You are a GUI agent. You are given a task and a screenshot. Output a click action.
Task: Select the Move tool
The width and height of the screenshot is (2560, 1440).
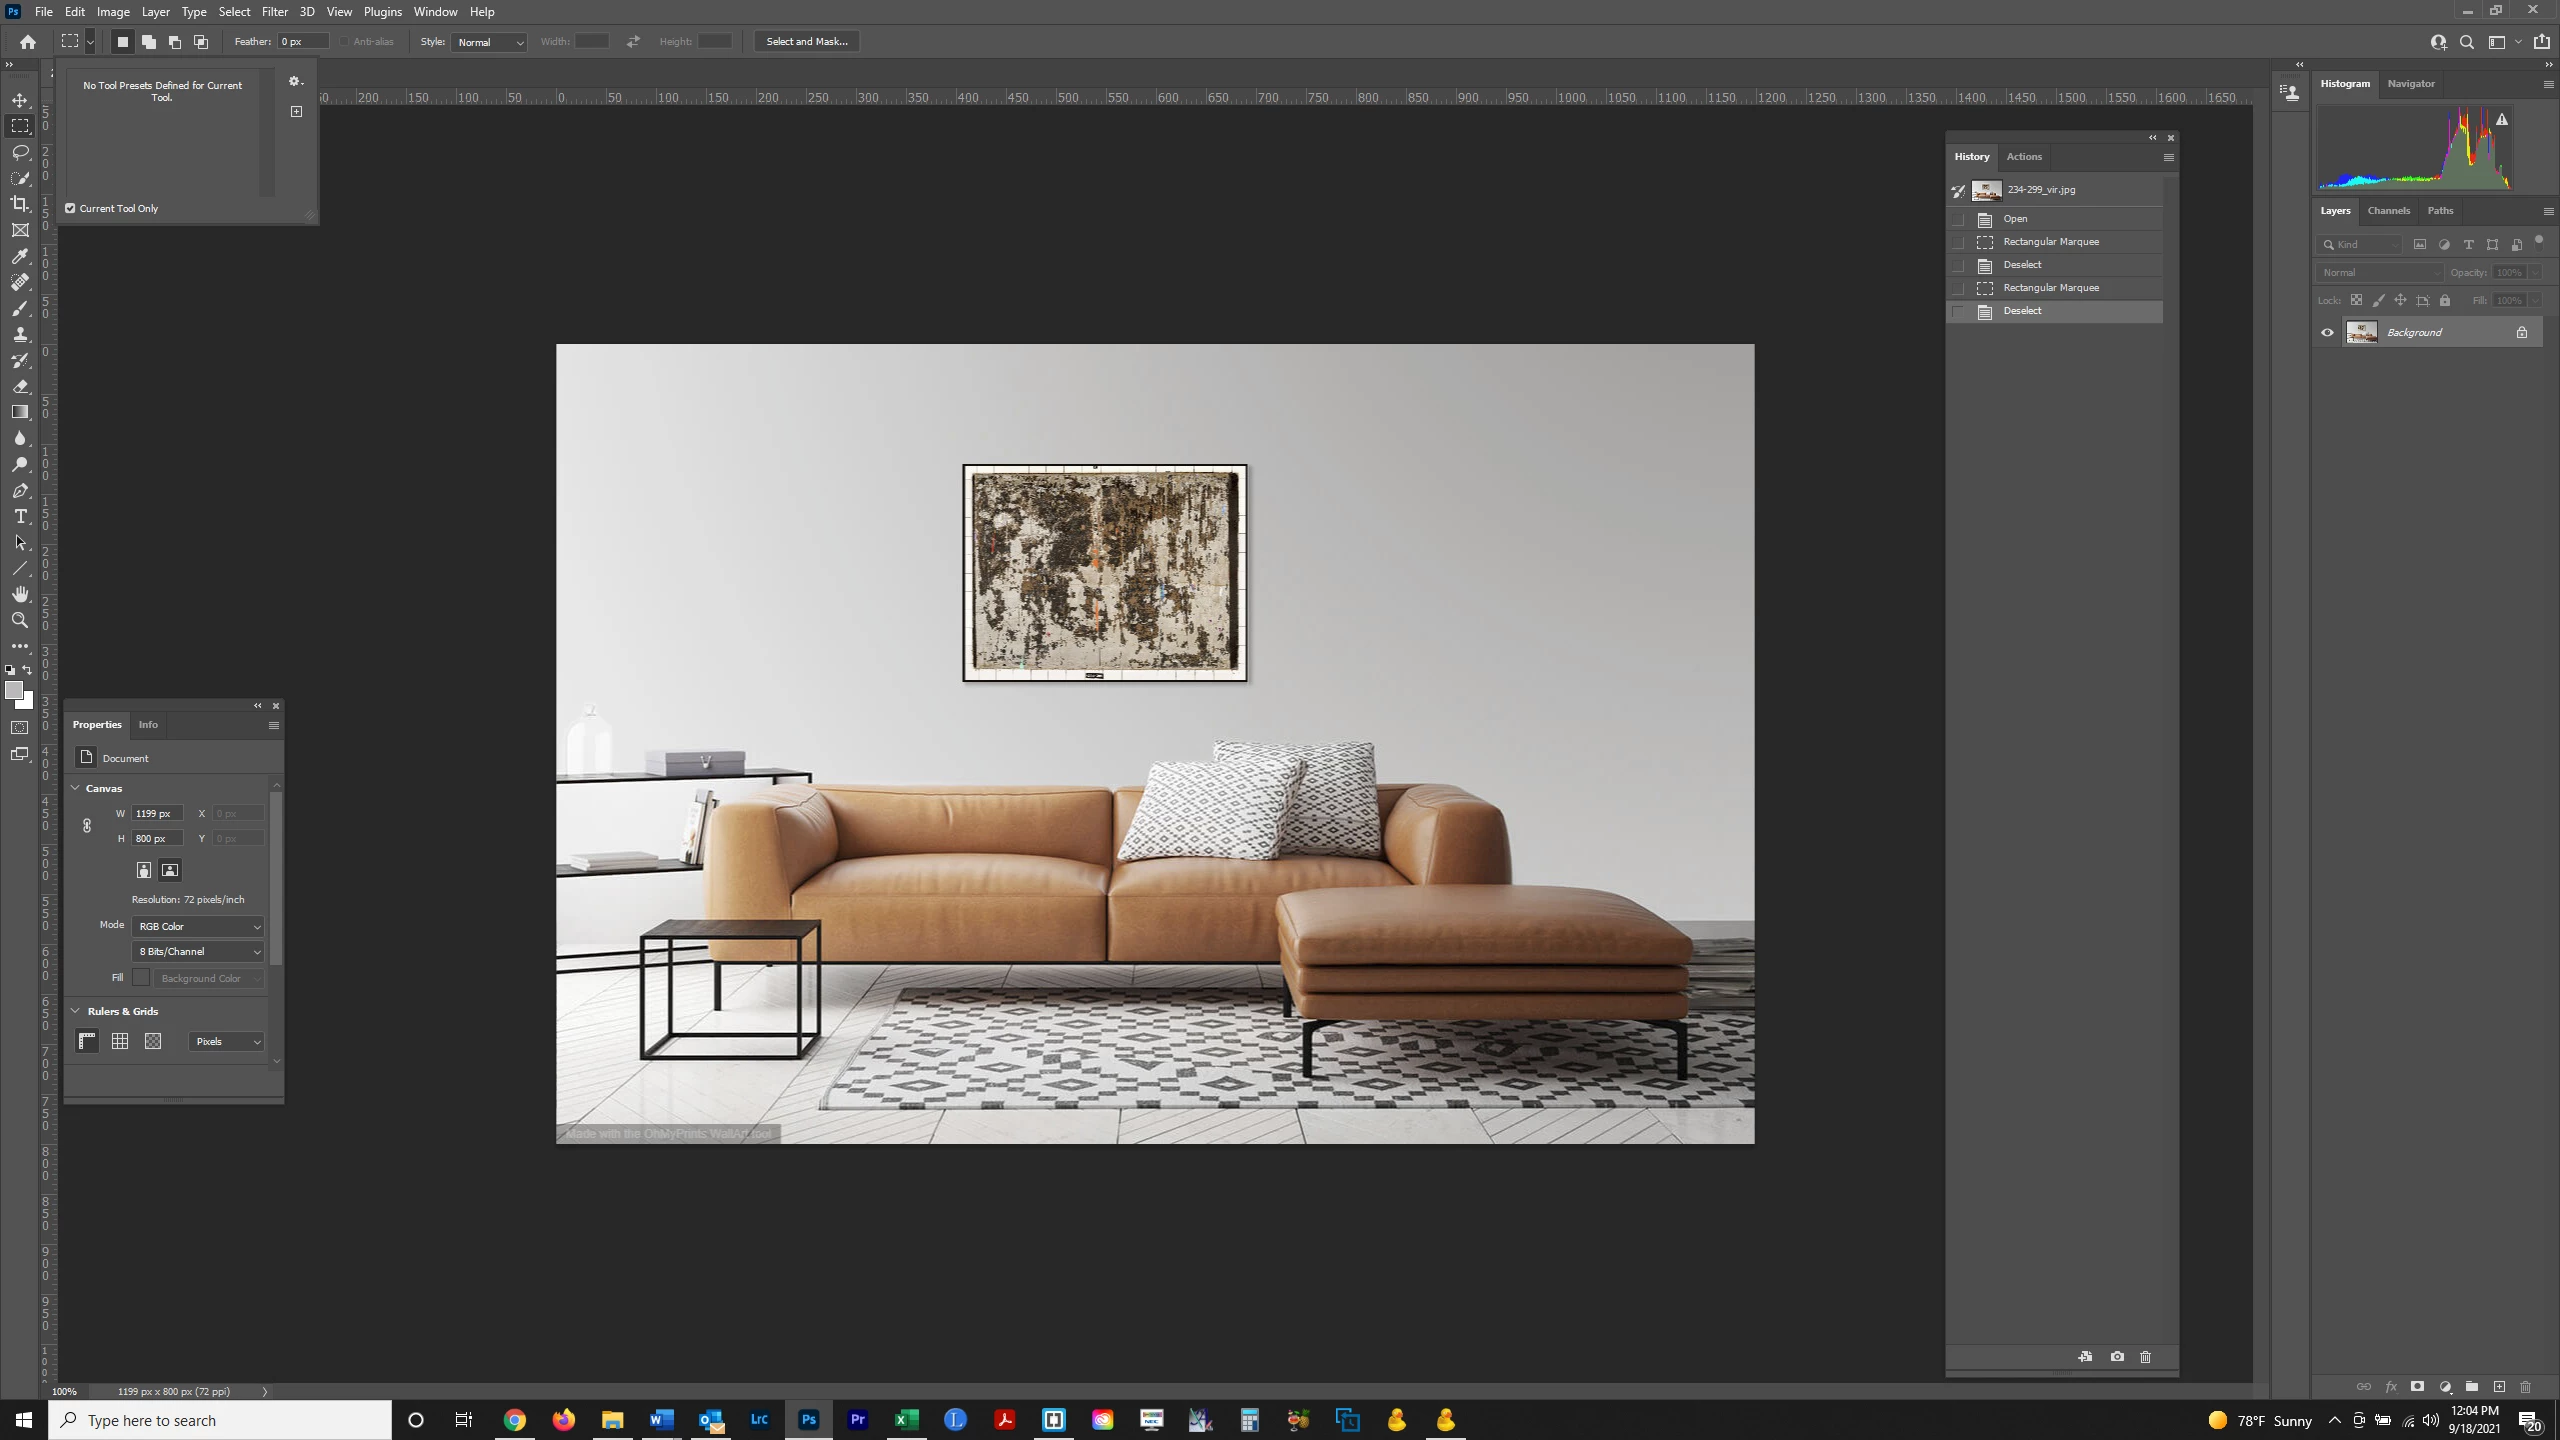click(x=20, y=100)
